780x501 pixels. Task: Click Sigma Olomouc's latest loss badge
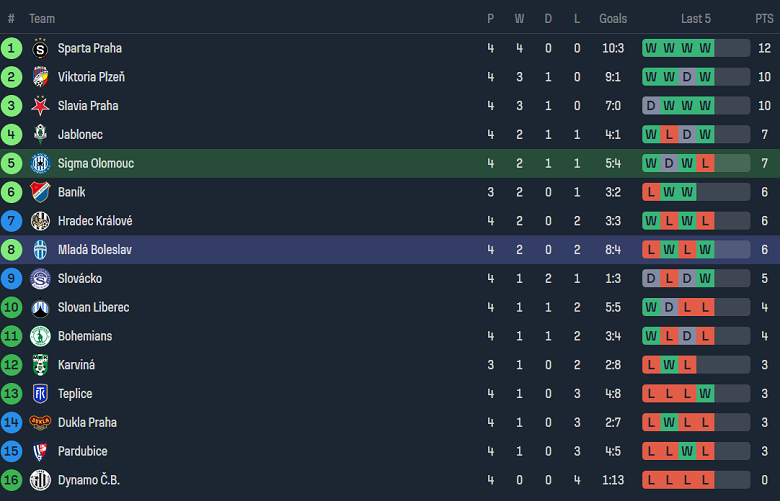(705, 164)
